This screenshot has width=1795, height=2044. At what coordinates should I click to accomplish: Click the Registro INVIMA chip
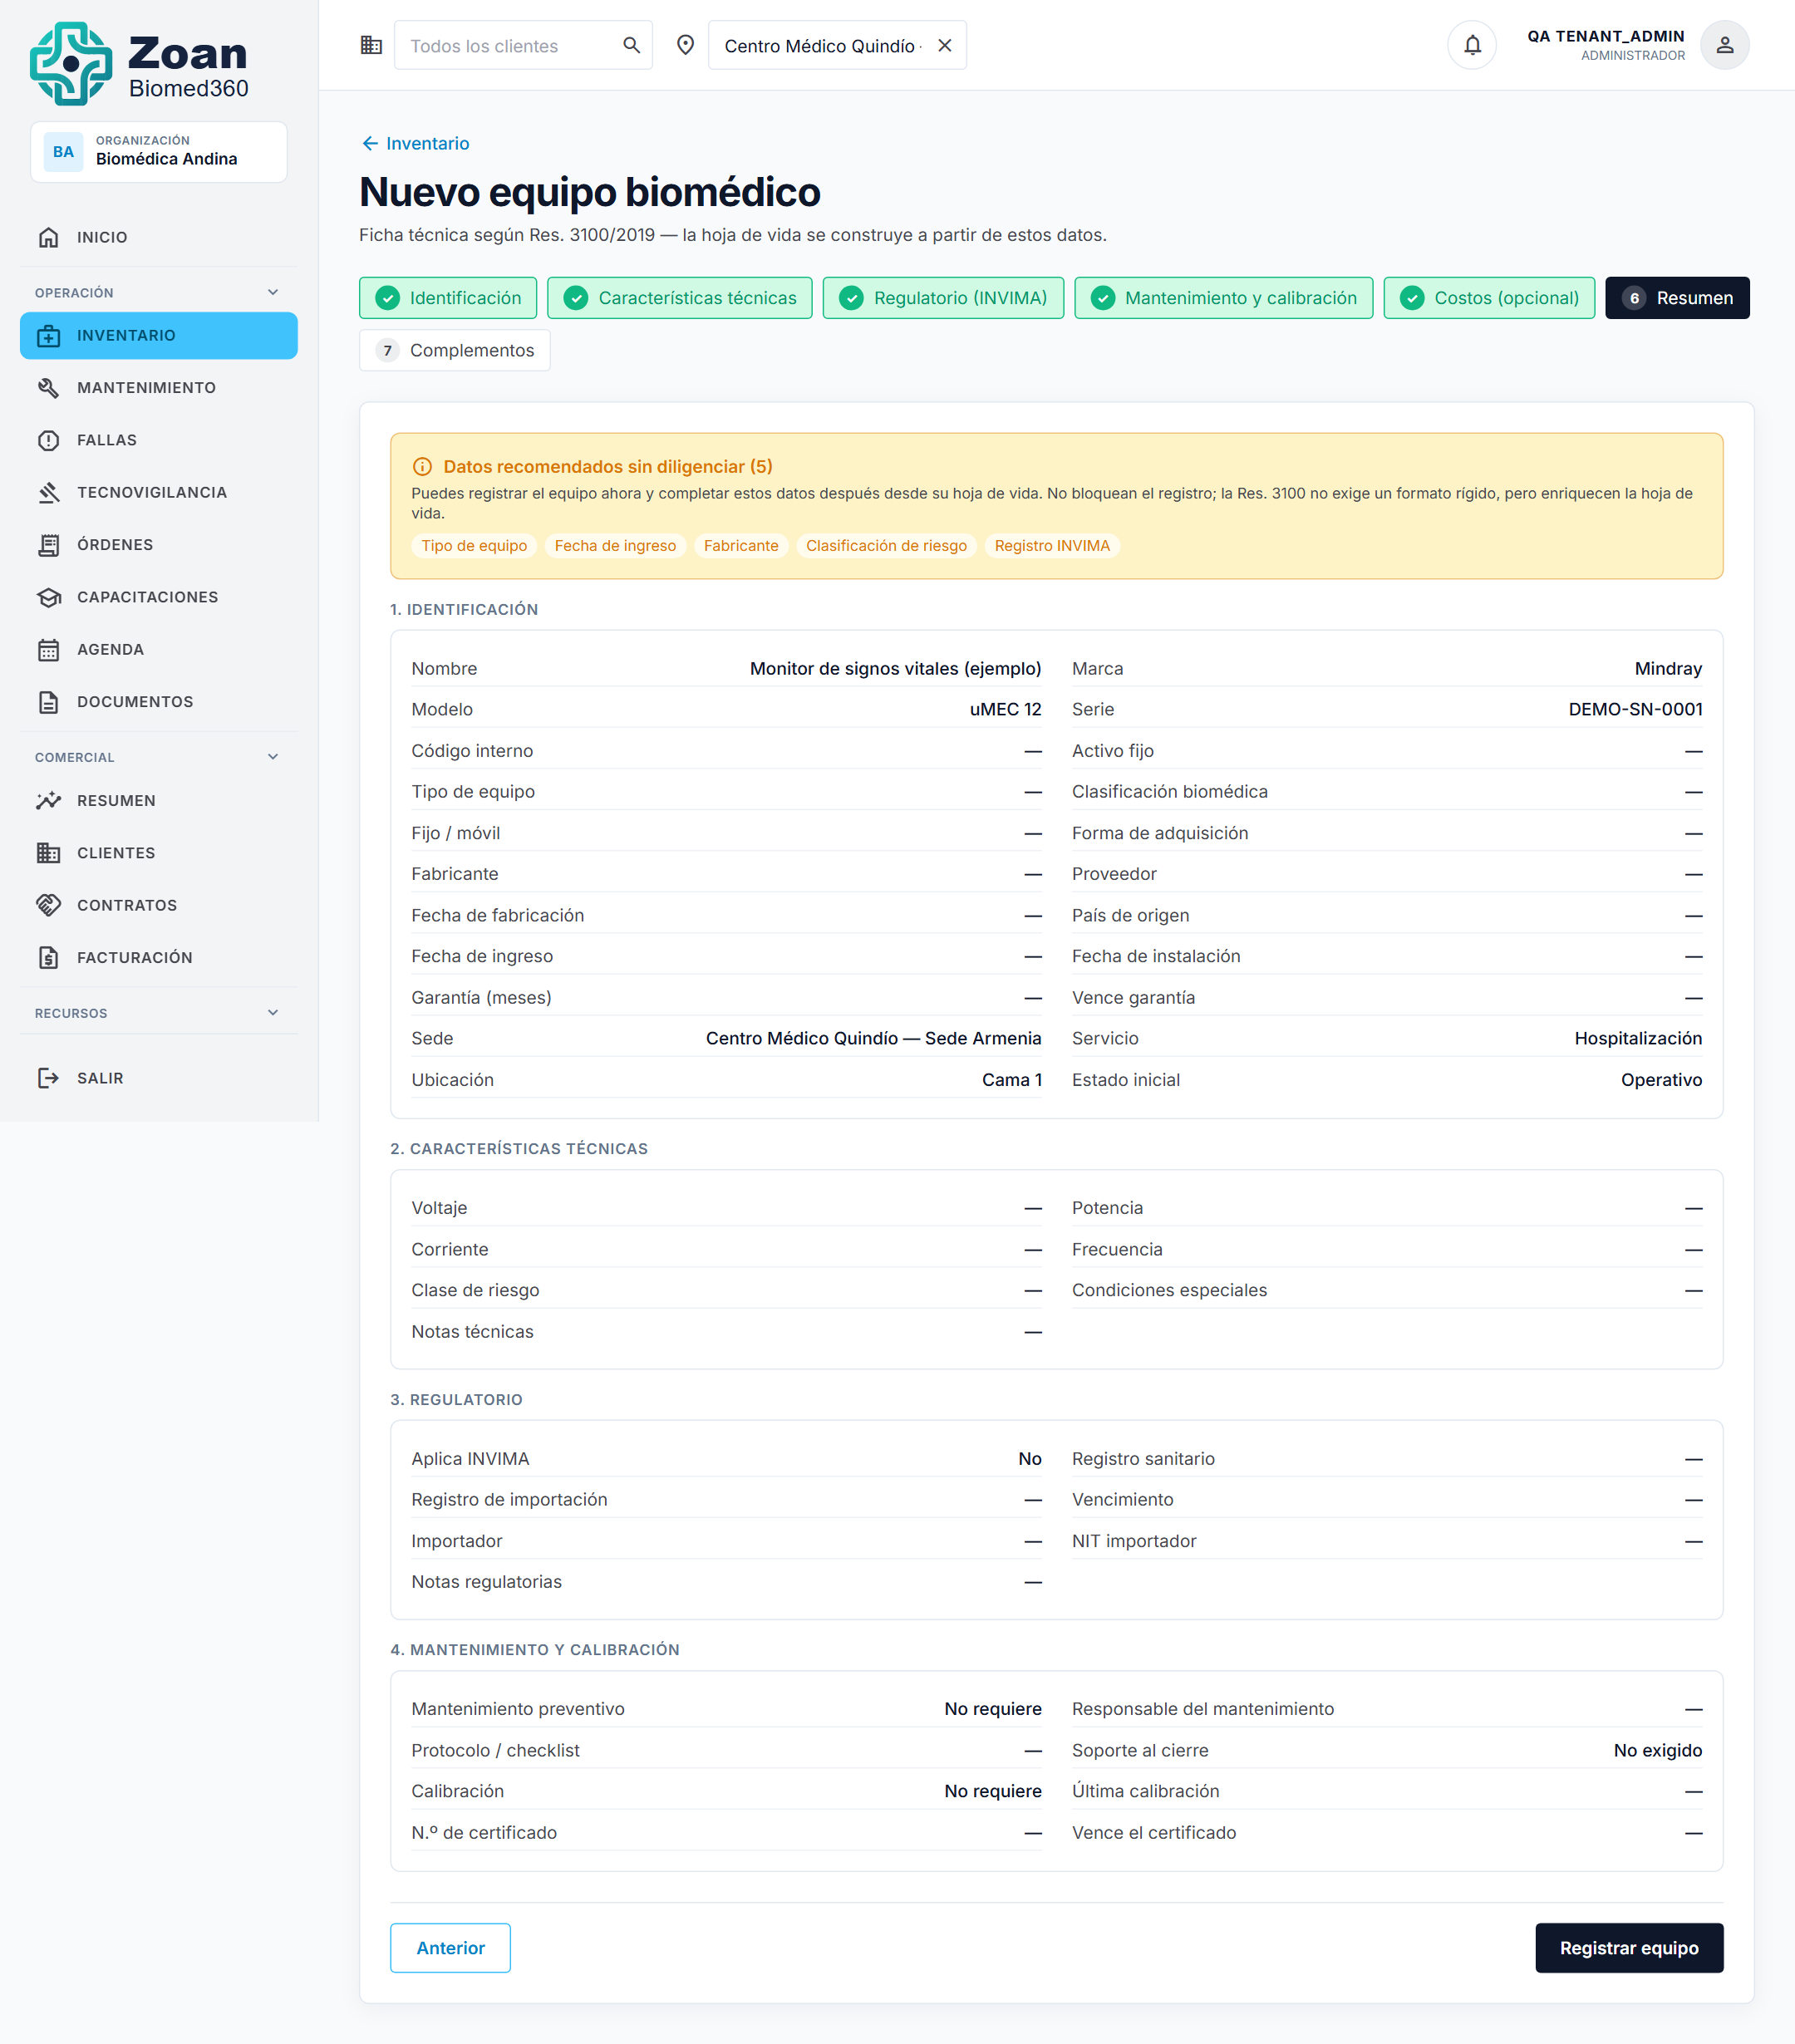point(1052,546)
